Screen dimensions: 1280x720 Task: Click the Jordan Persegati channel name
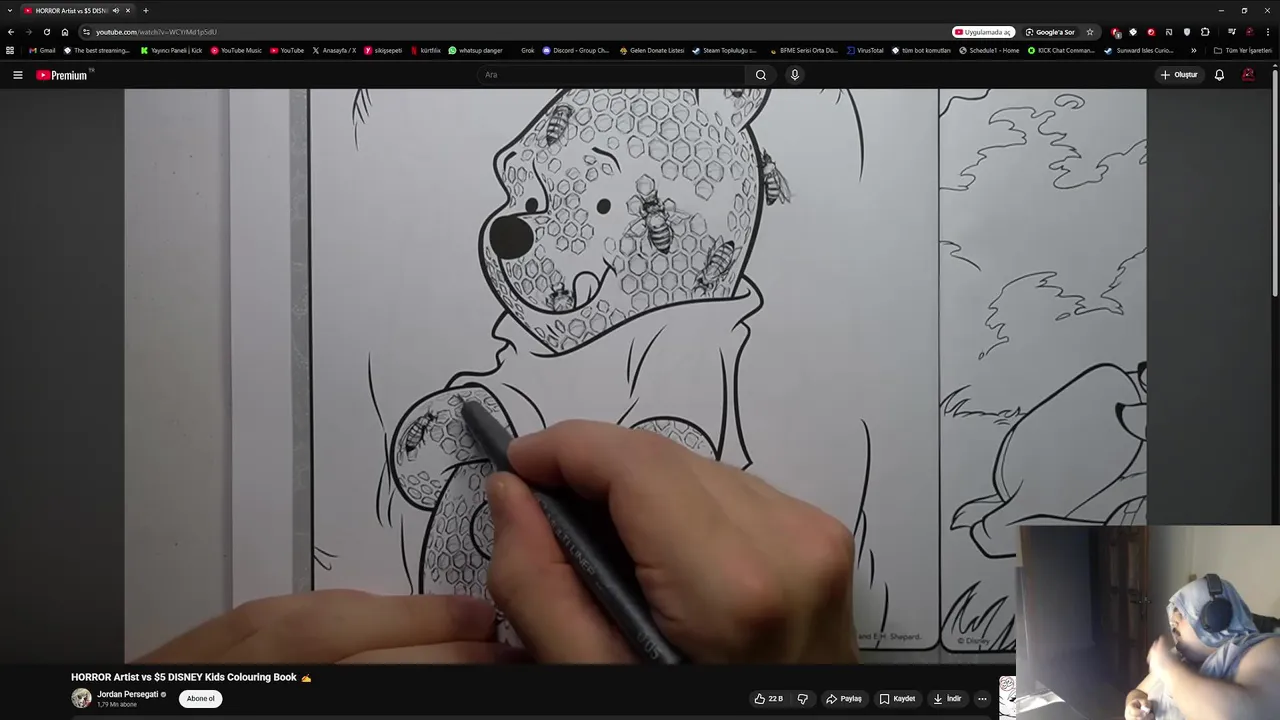pyautogui.click(x=128, y=694)
